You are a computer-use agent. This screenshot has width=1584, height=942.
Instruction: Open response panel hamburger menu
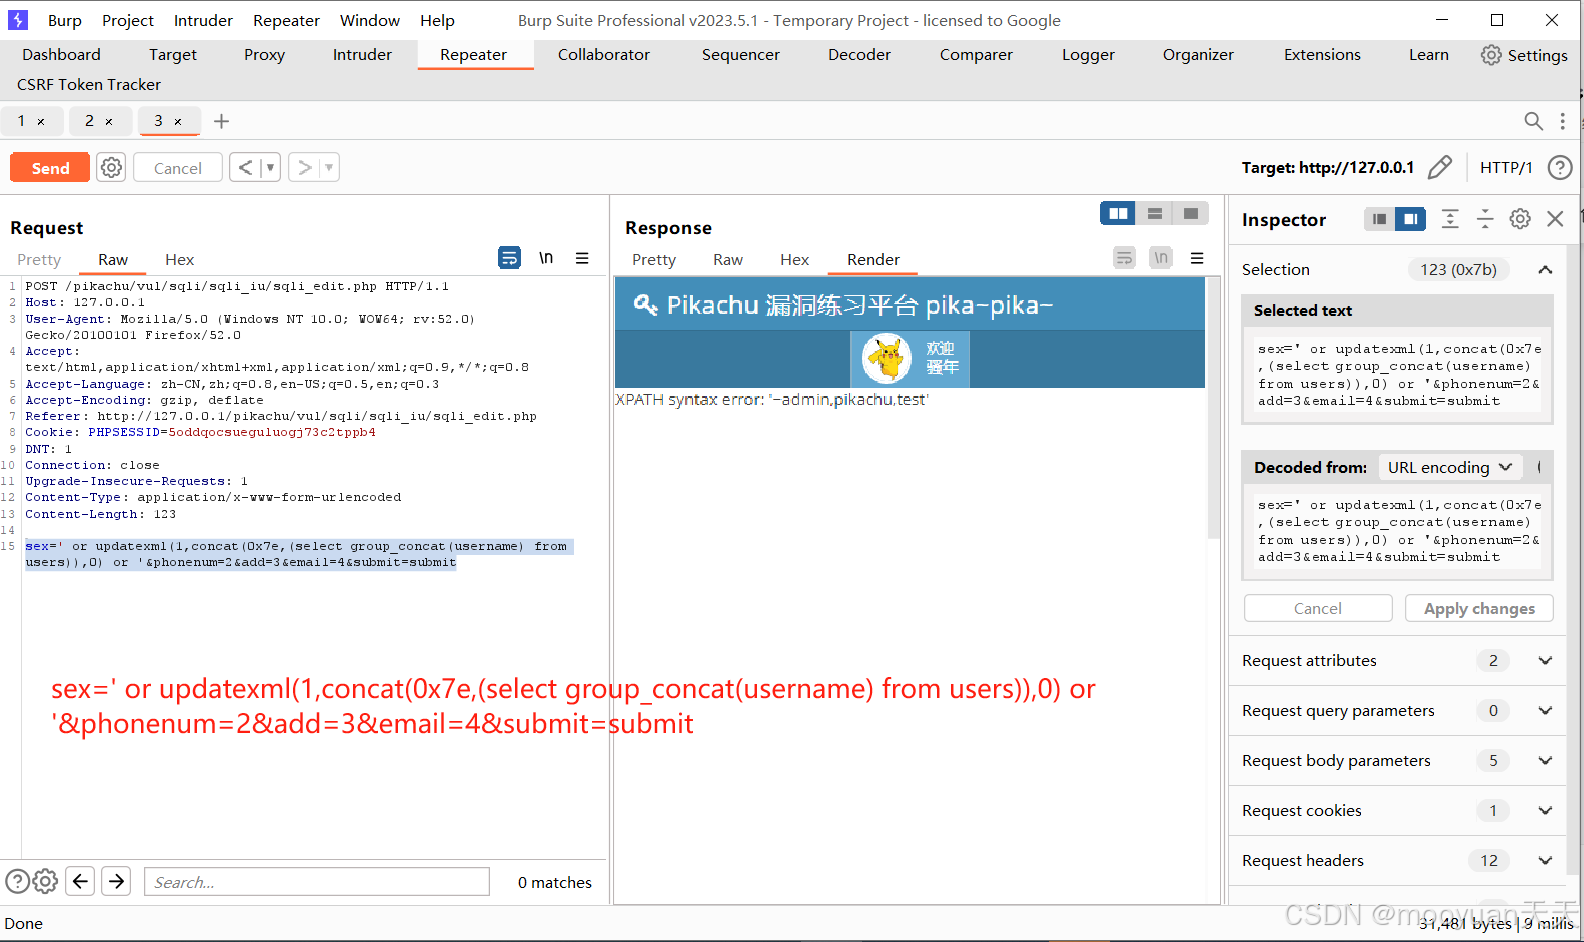pos(1197,258)
